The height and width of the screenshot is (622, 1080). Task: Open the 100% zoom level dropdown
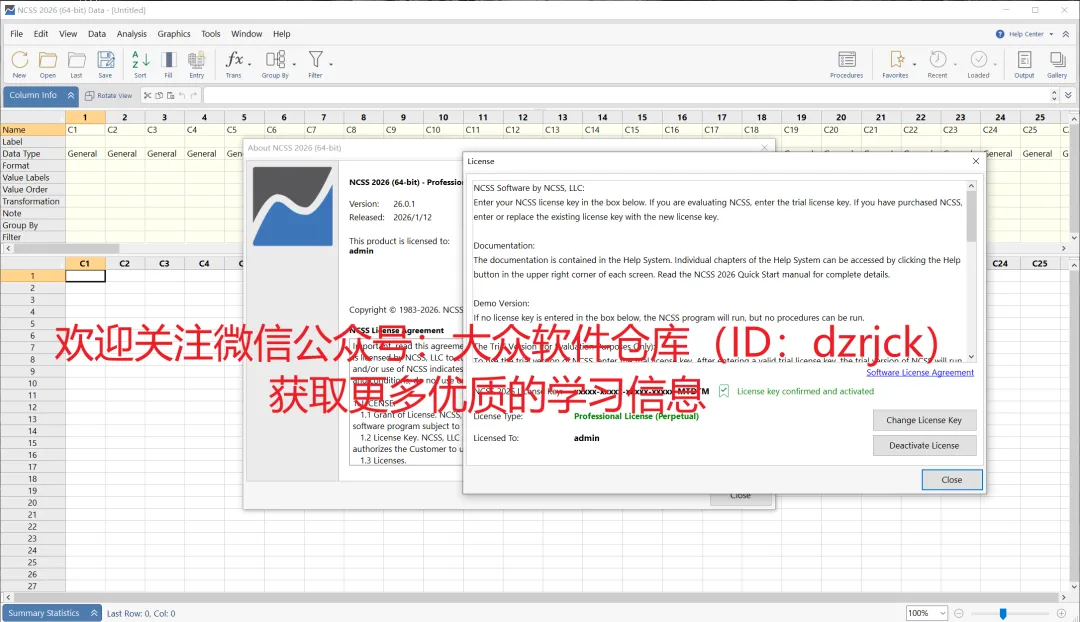coord(942,613)
